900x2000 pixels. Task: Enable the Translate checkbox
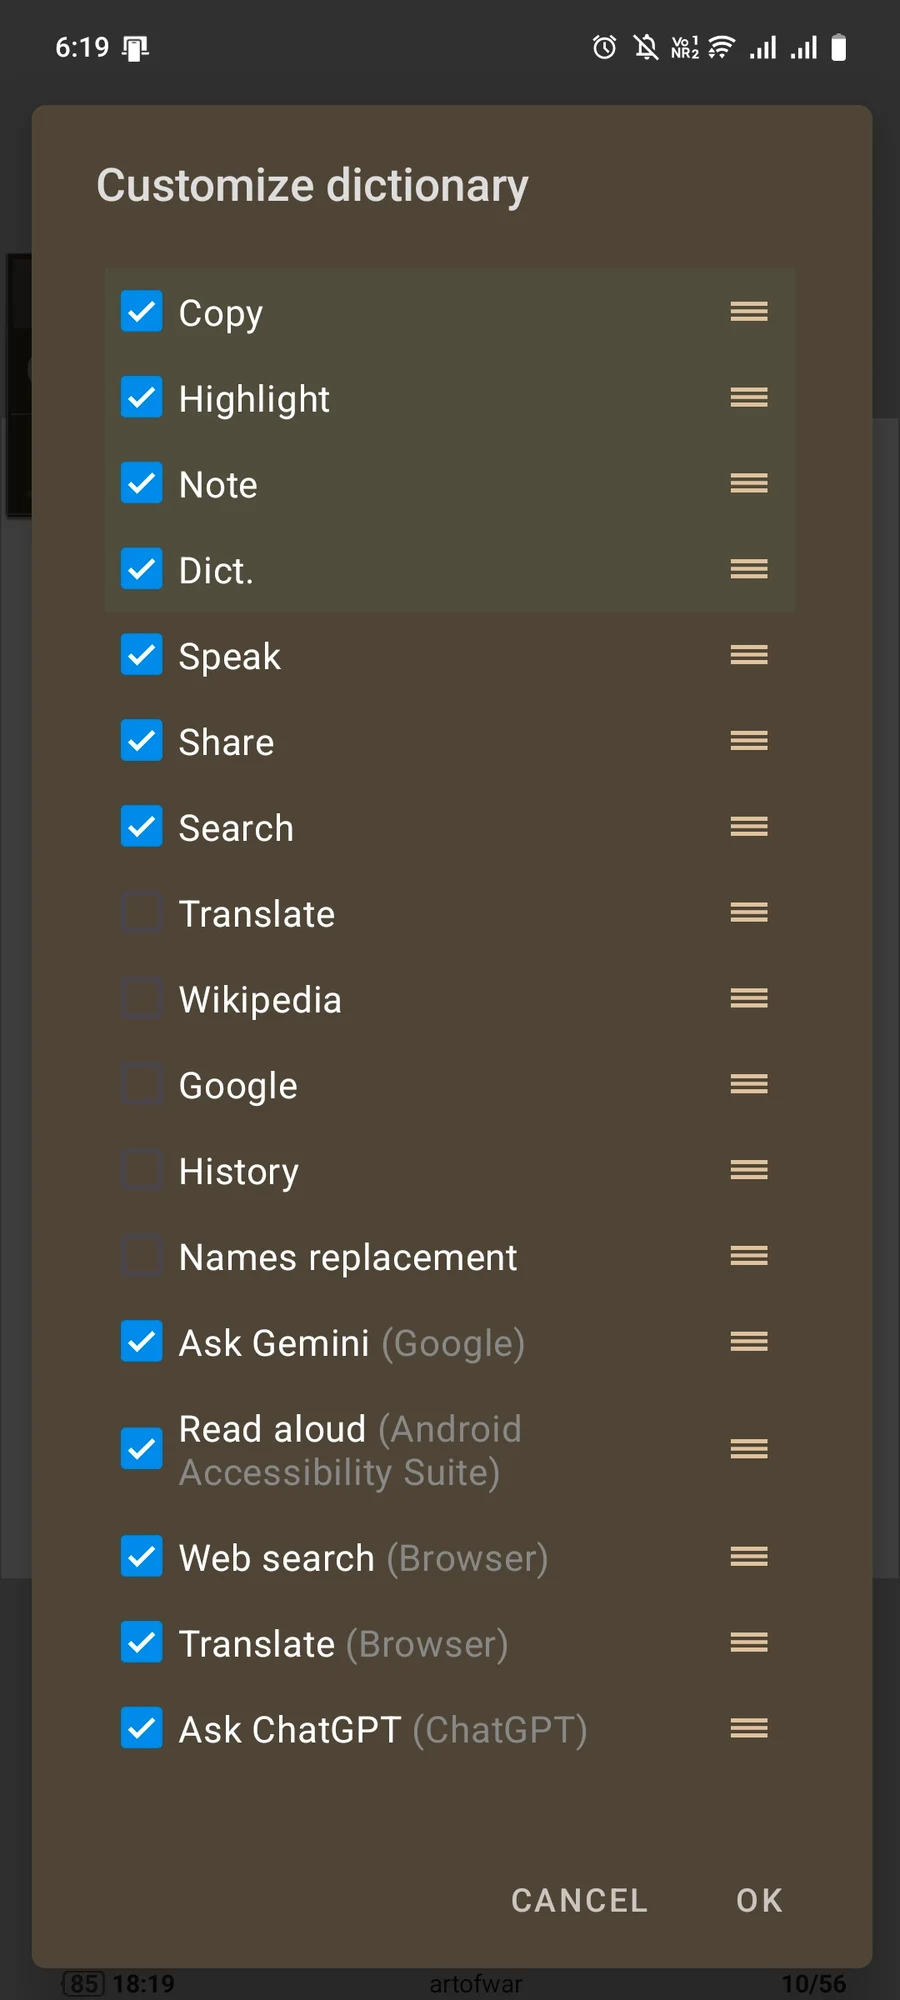[x=142, y=912]
